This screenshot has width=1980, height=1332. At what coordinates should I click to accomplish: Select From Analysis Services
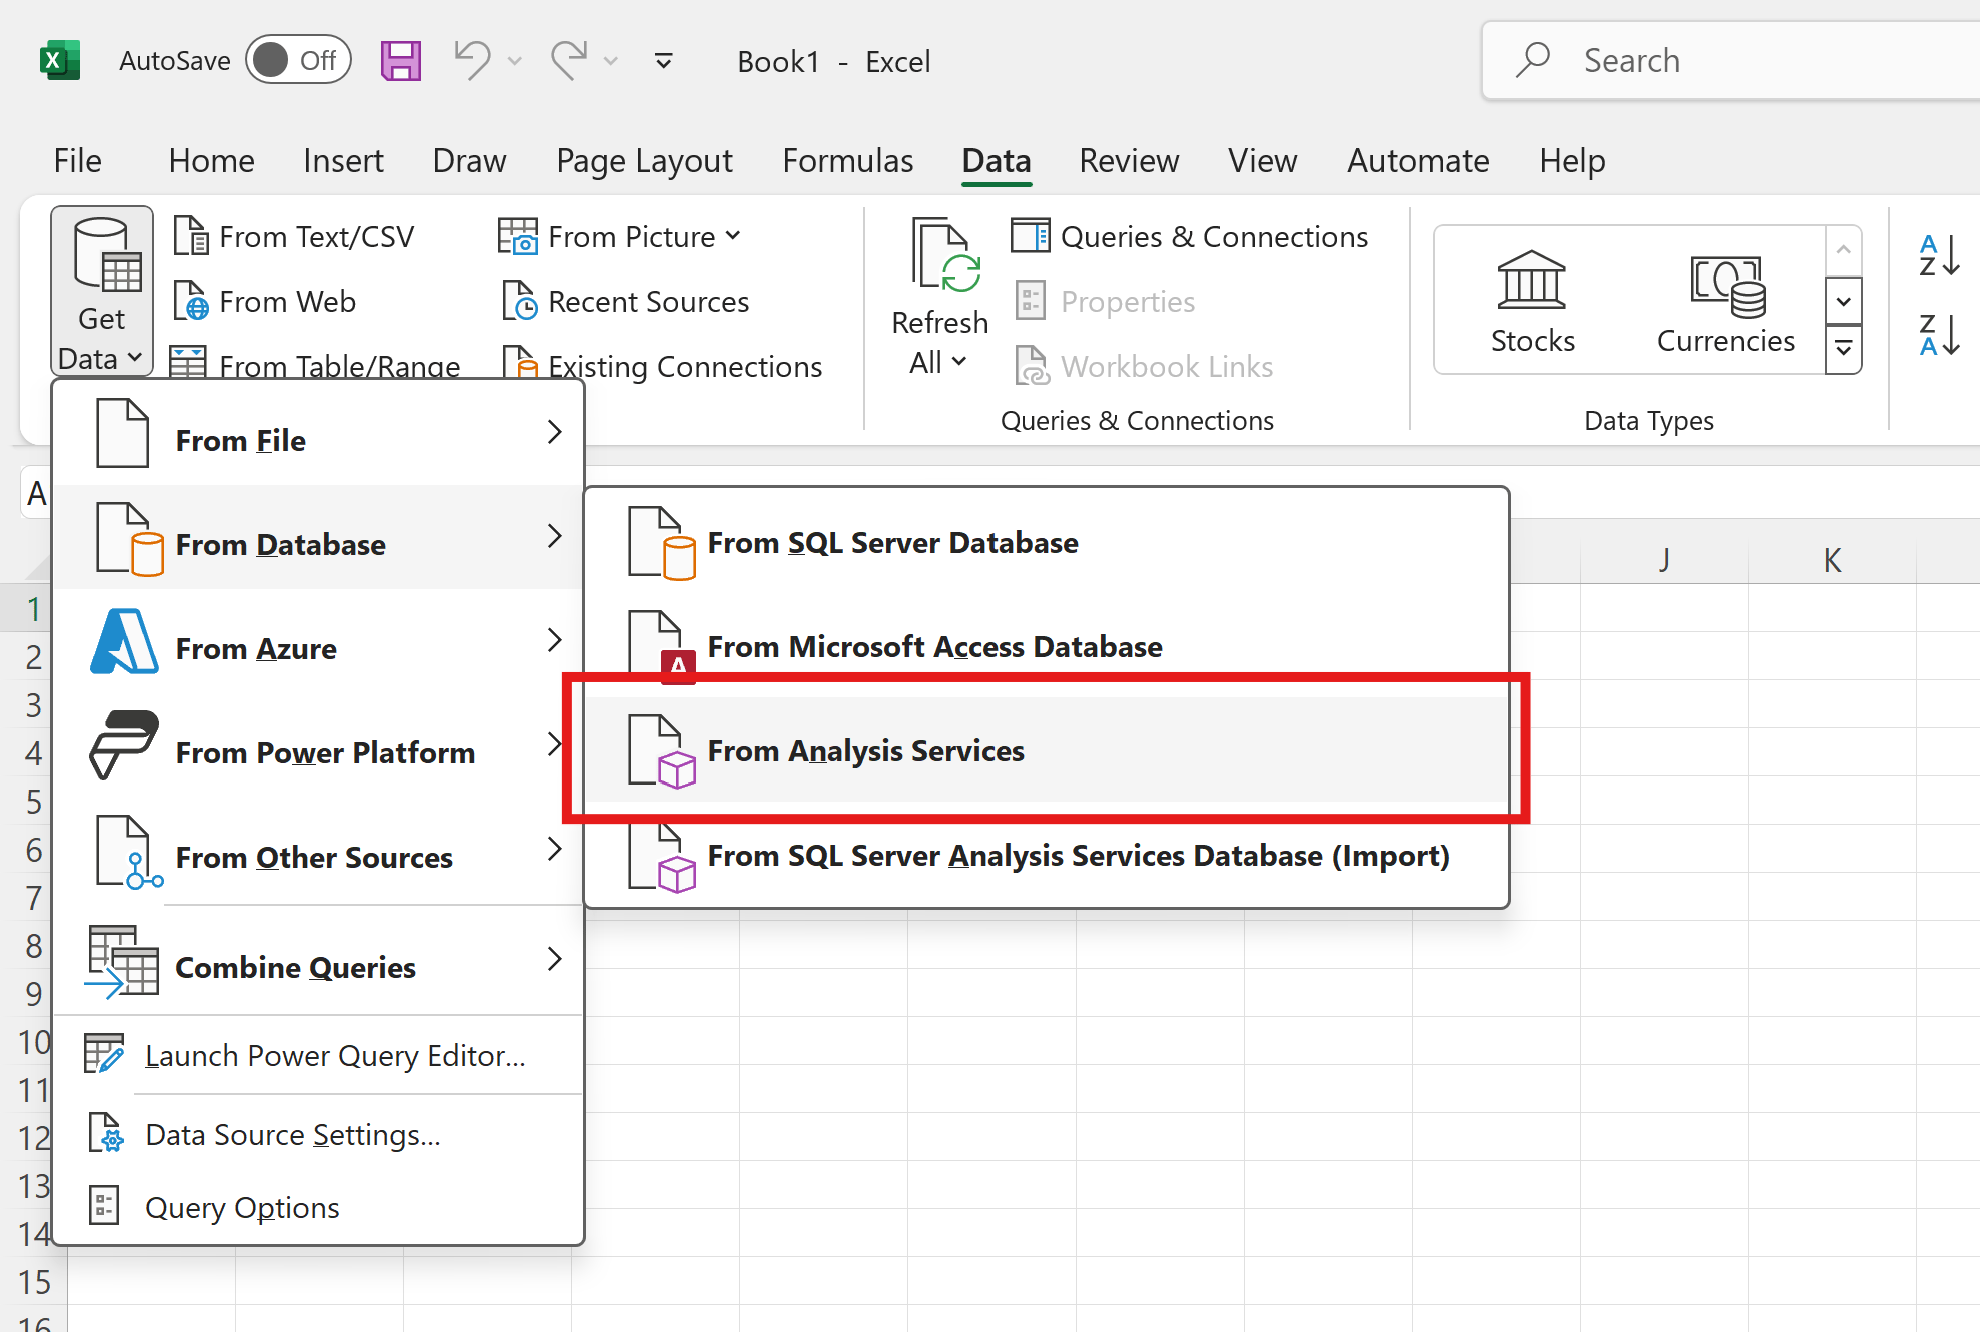pyautogui.click(x=1046, y=750)
